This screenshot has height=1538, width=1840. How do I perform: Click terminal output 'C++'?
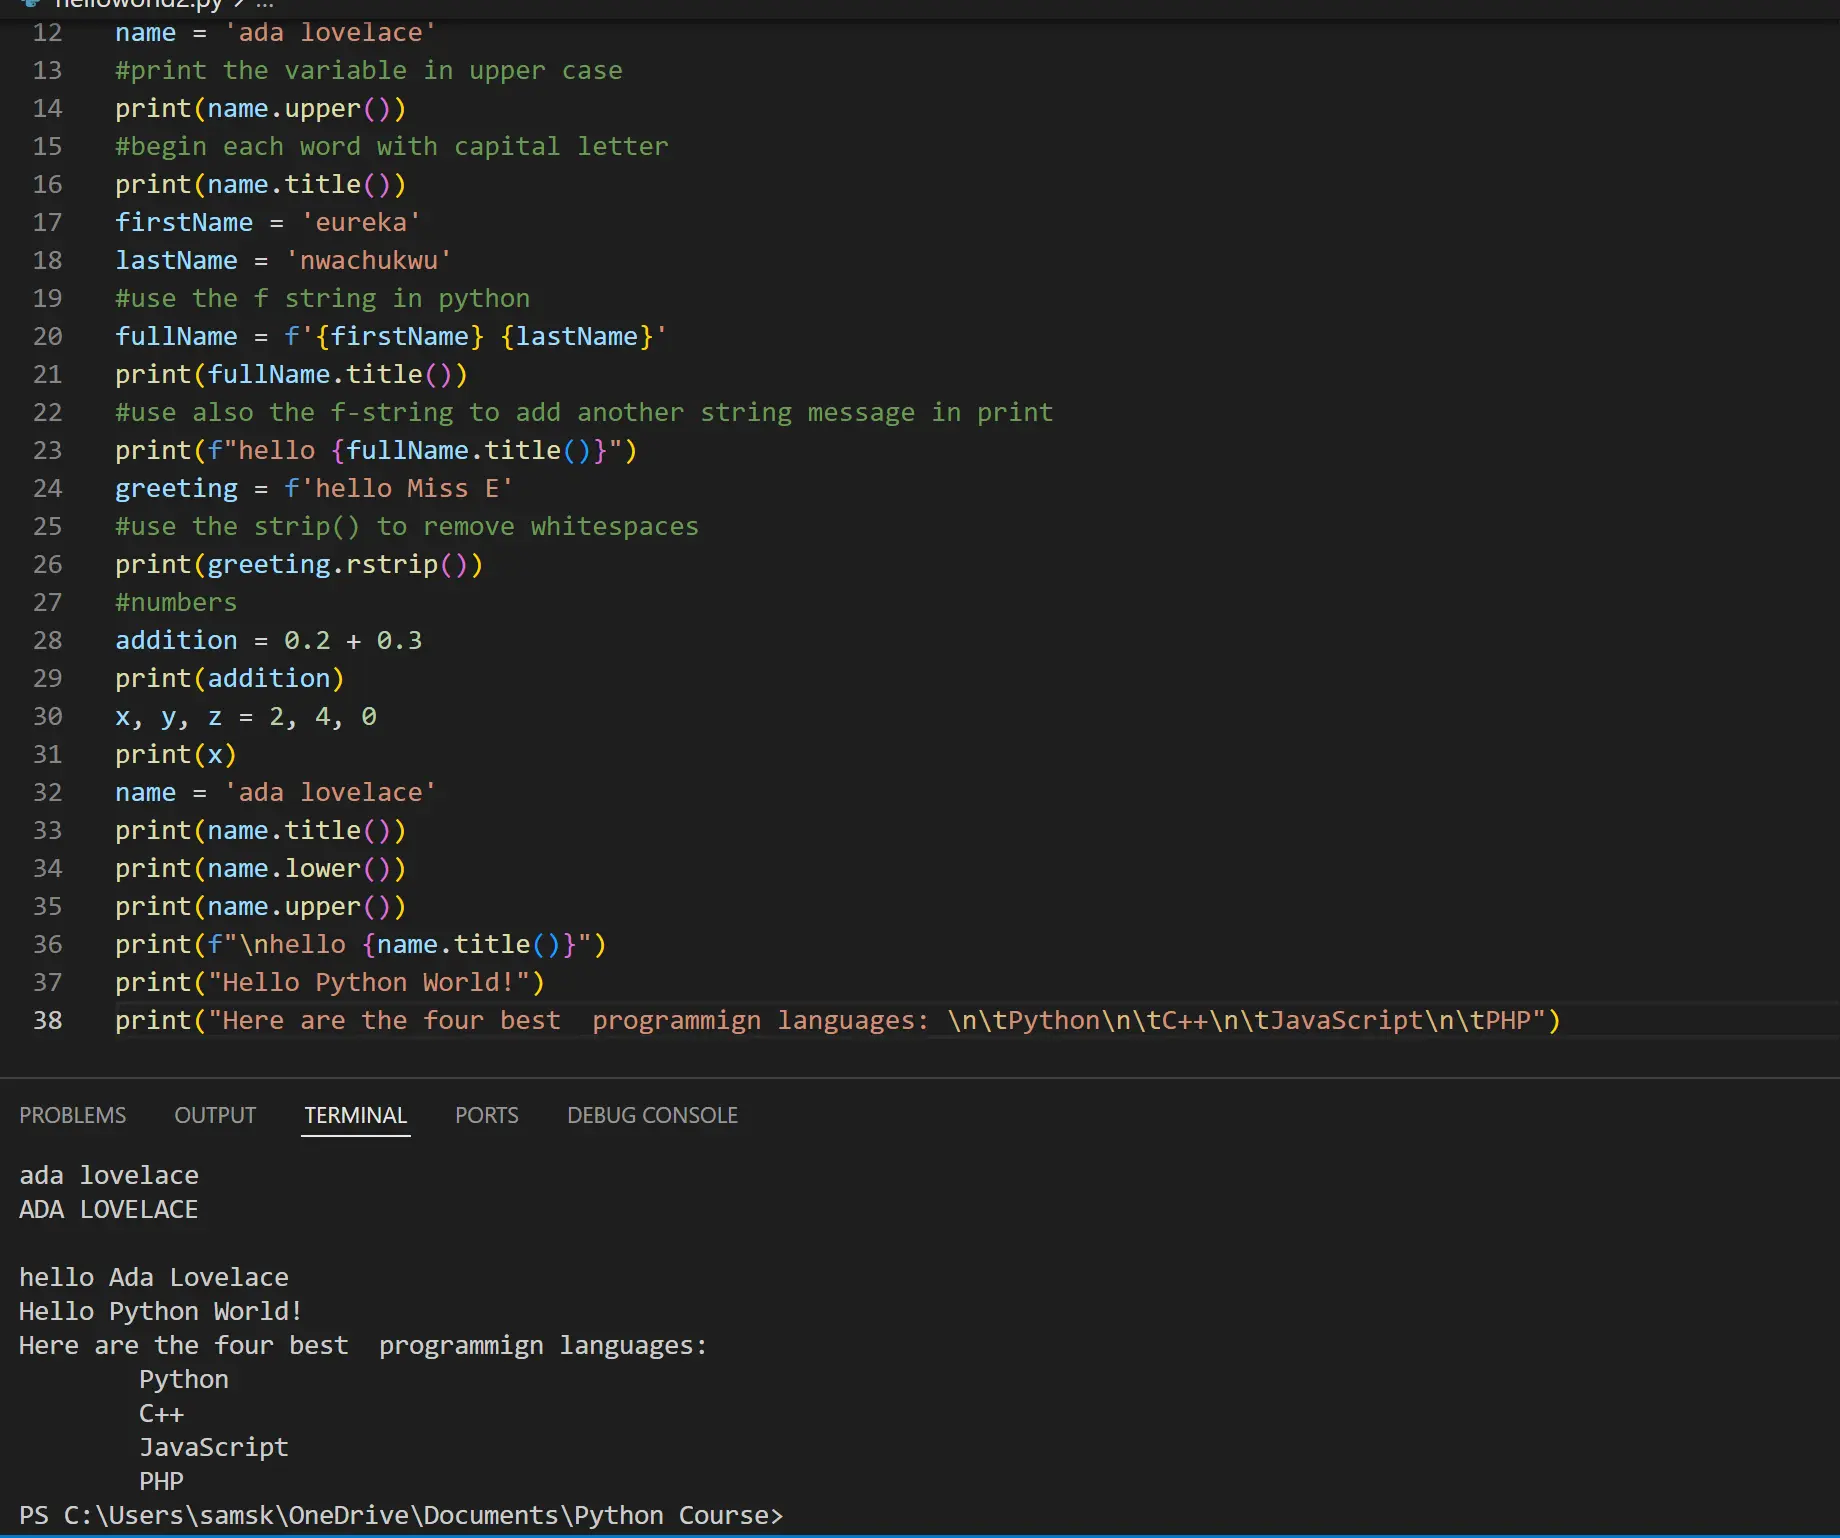[161, 1413]
